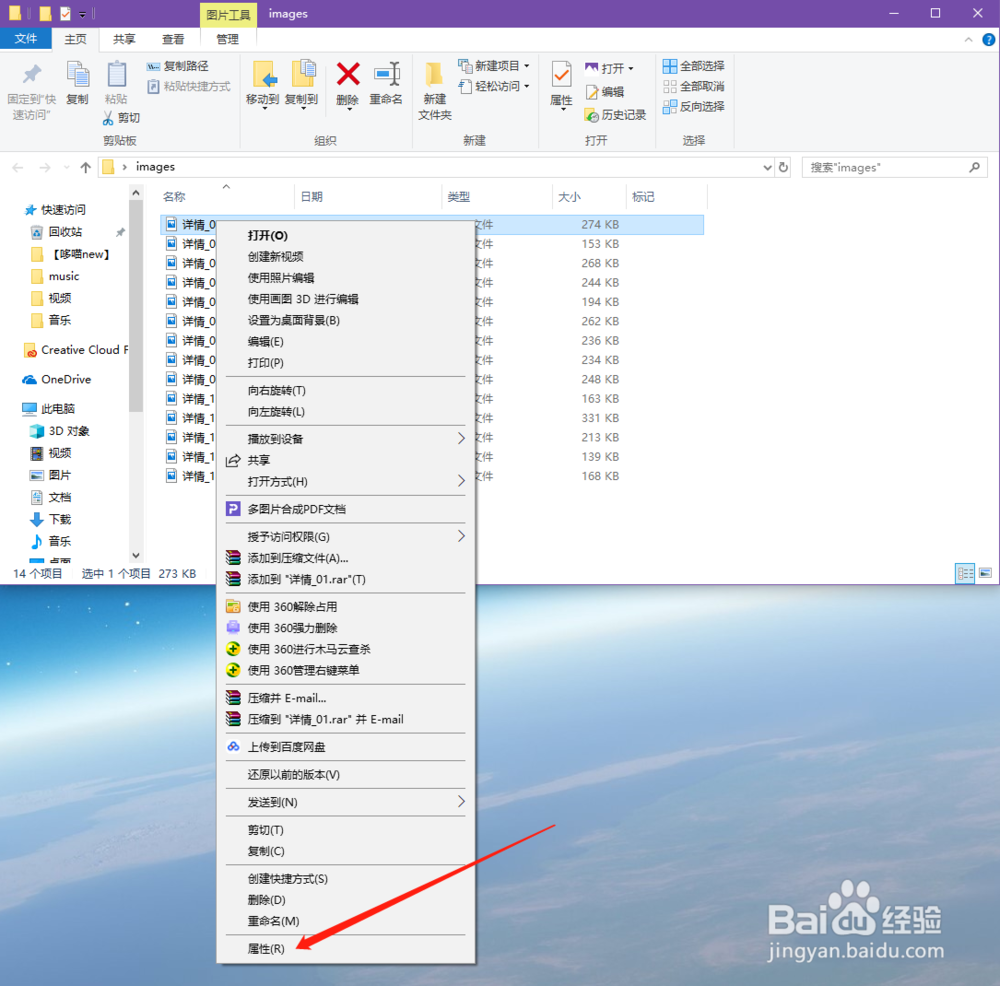Choose Rotate right (向右旋转)

347,390
